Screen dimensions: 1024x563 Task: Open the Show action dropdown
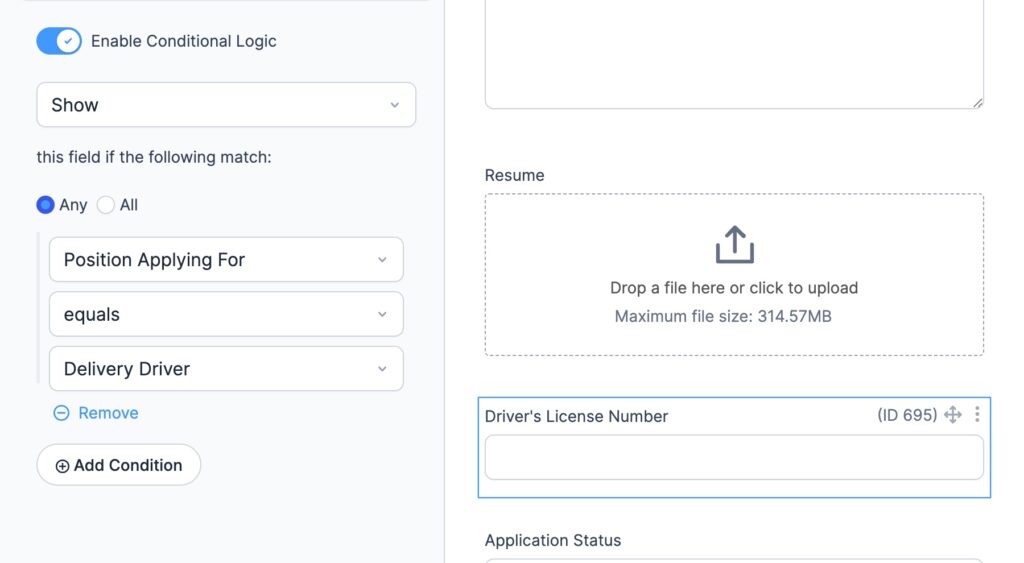pyautogui.click(x=226, y=105)
